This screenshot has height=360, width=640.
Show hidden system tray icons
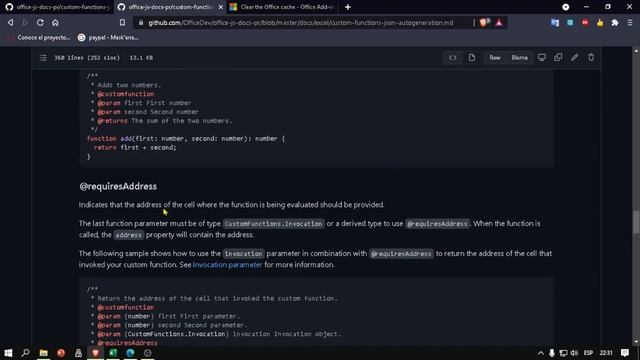(x=540, y=353)
